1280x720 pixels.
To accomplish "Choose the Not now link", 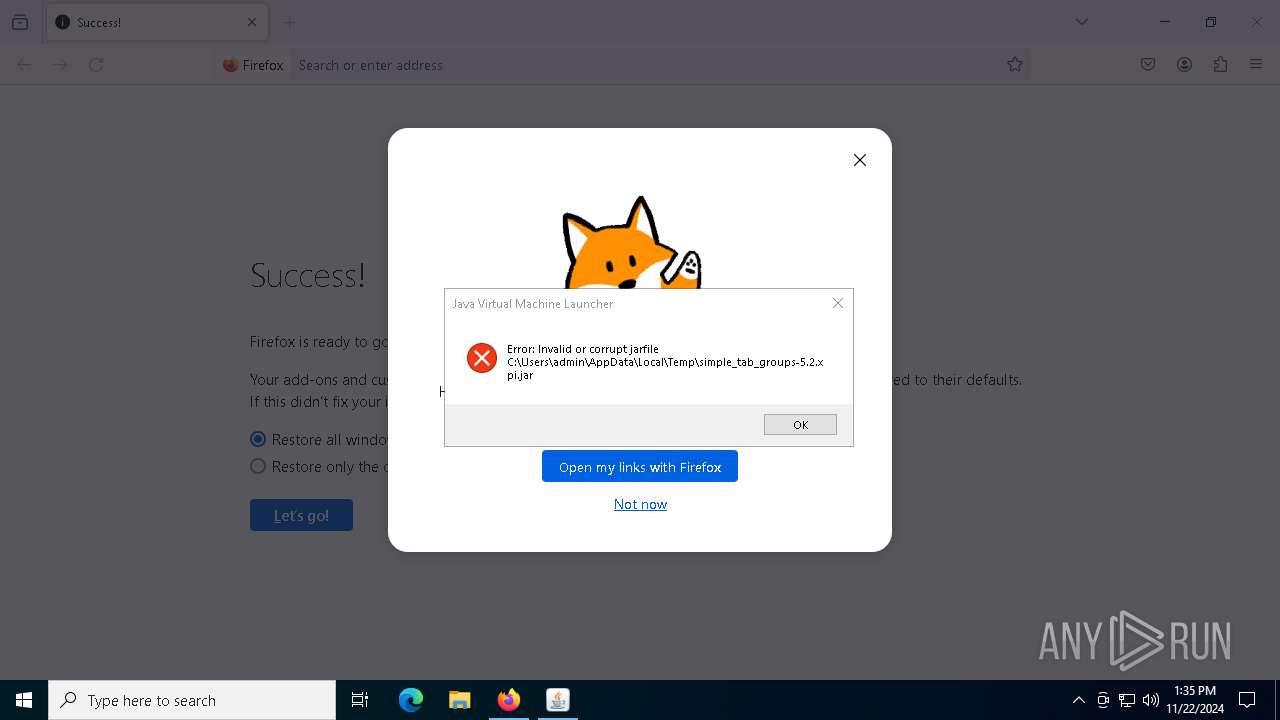I will pyautogui.click(x=640, y=504).
